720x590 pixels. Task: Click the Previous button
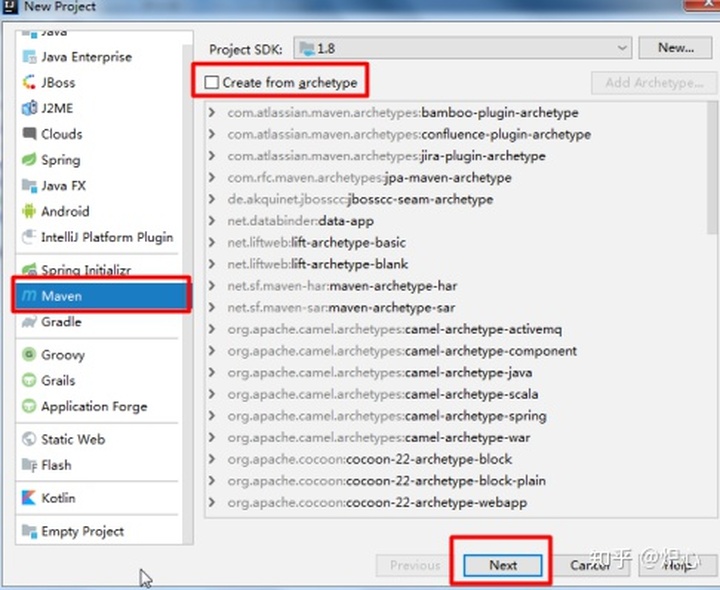(x=415, y=565)
